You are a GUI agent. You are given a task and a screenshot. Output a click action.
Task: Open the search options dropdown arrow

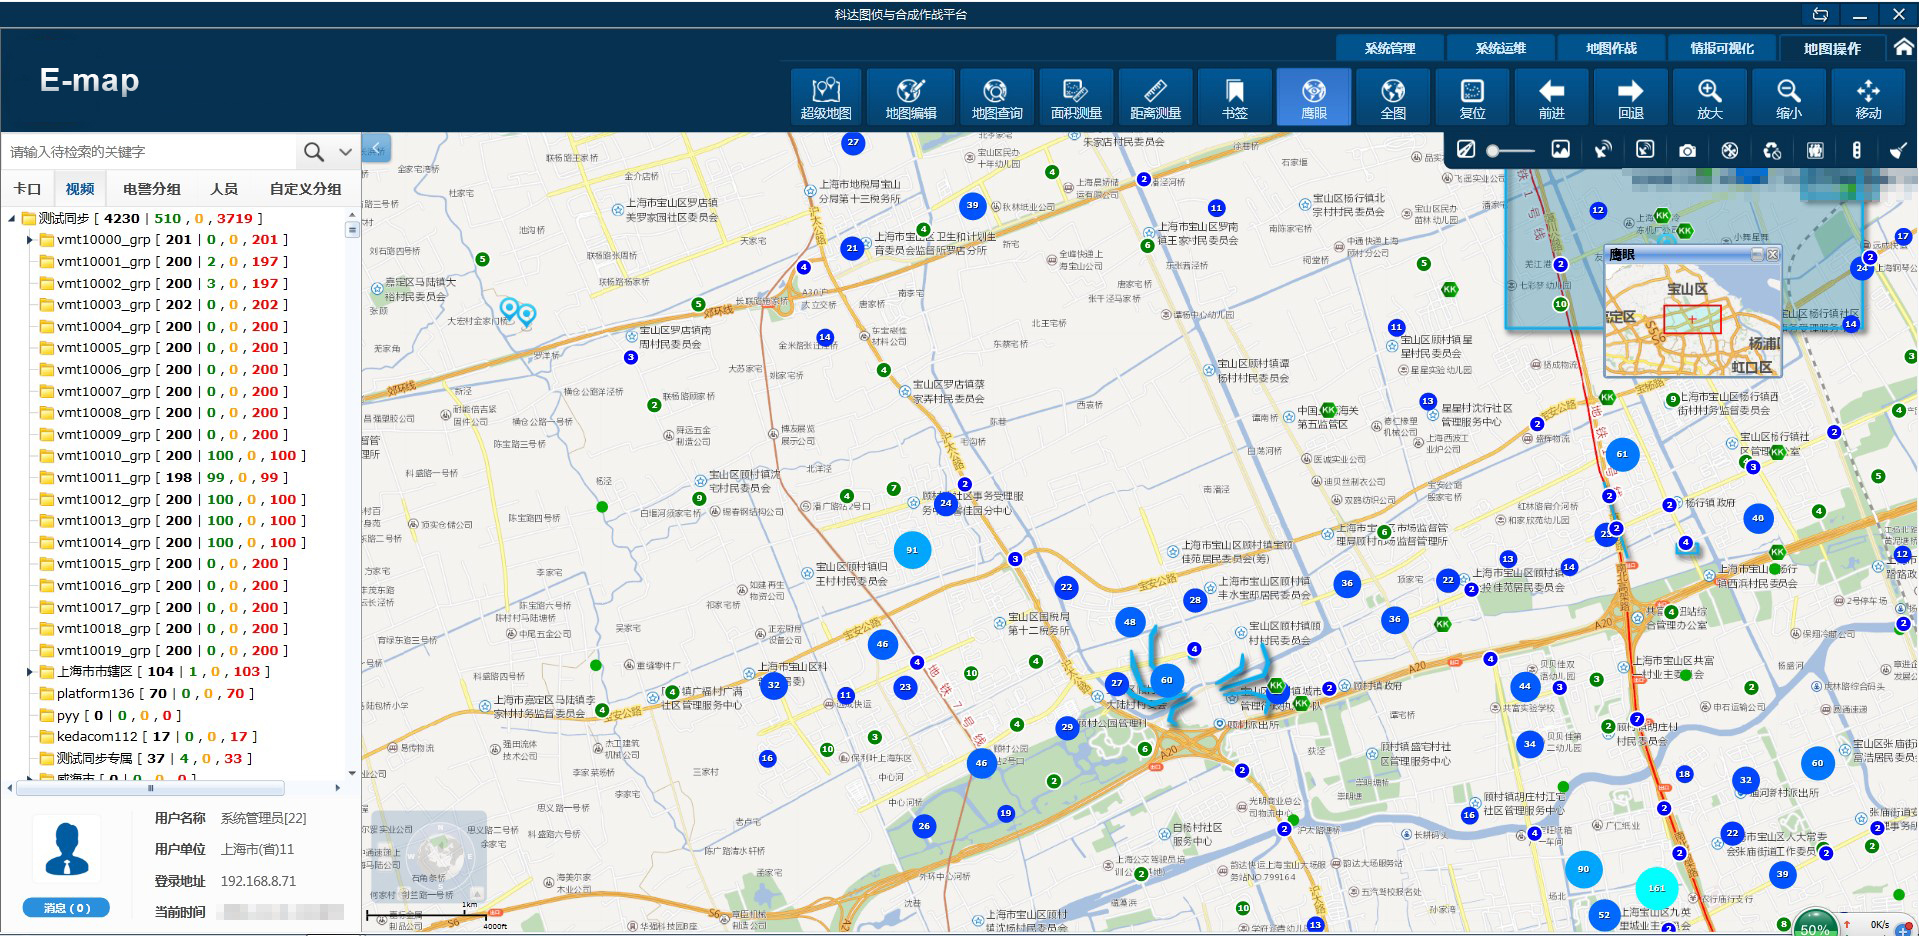345,152
